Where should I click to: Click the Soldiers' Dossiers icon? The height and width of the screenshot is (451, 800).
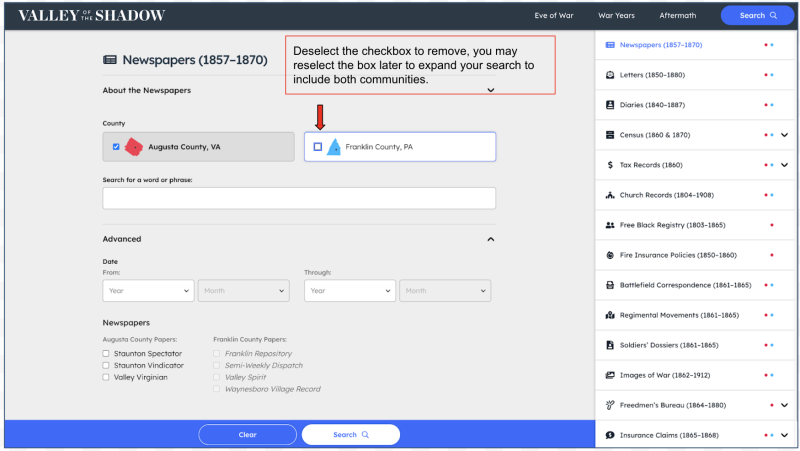coord(610,345)
